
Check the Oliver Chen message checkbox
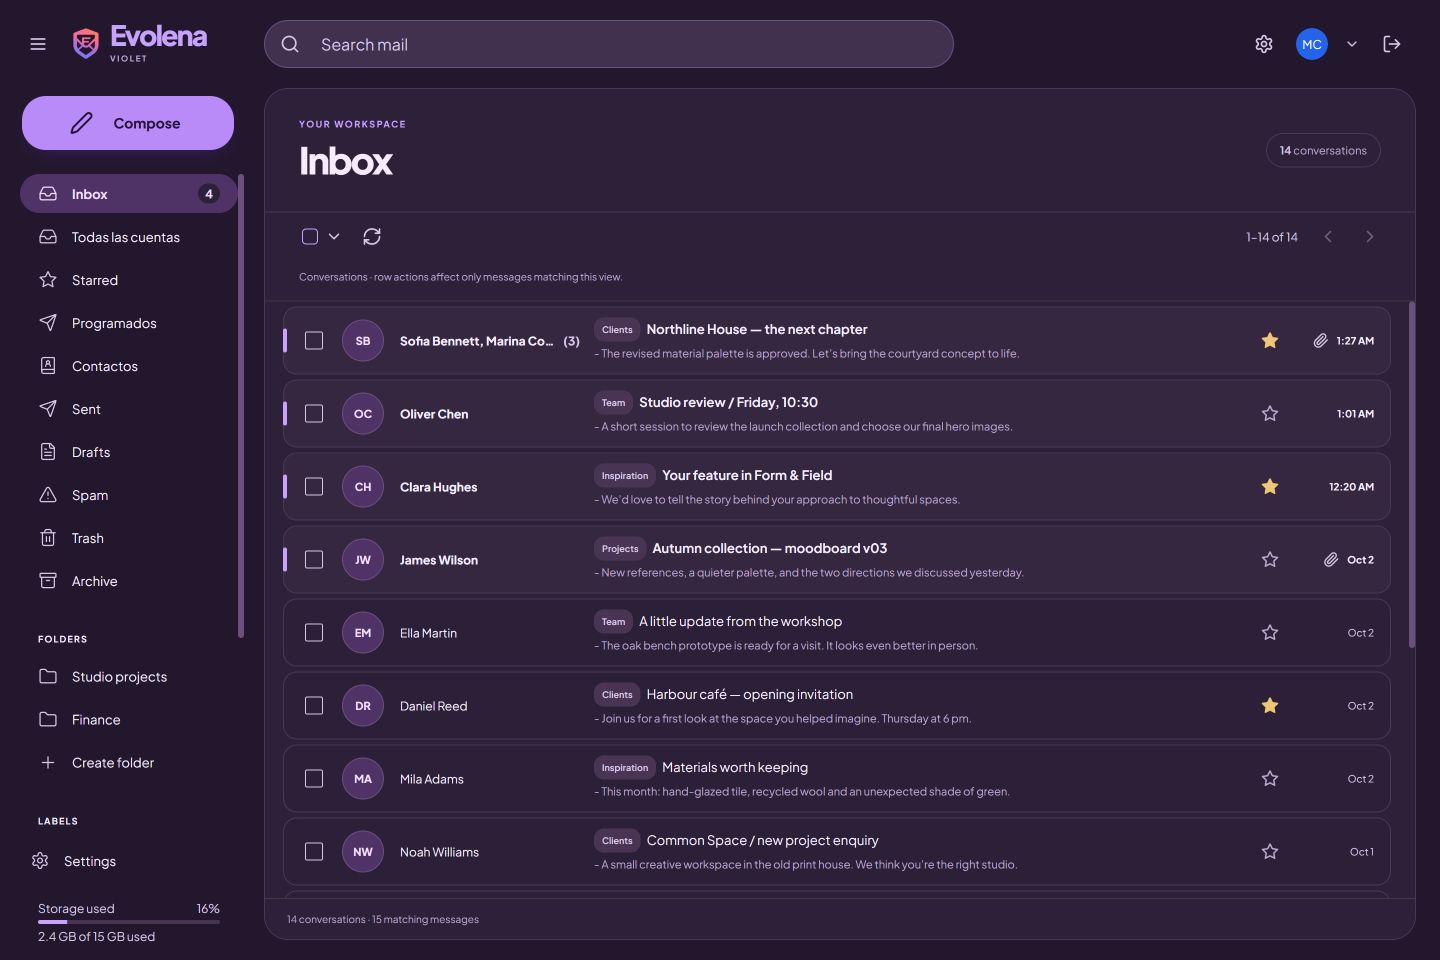(x=314, y=414)
